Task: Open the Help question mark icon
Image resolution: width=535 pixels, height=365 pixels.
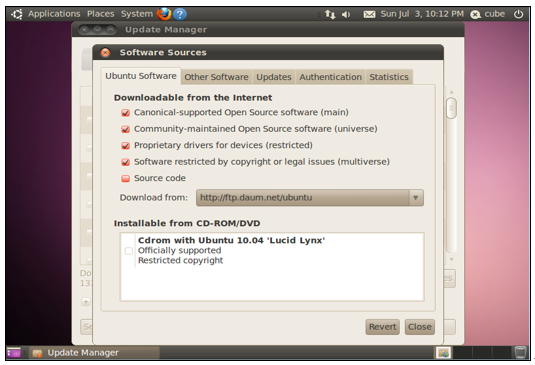Action: click(180, 14)
